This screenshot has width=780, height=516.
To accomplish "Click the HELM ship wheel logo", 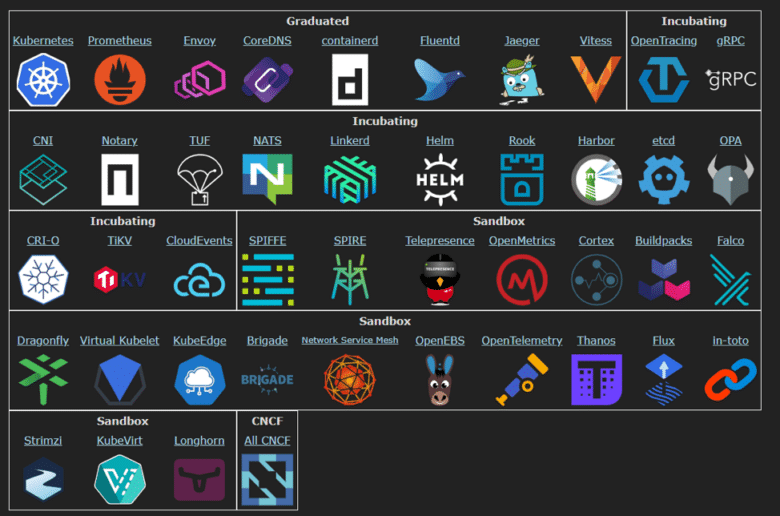I will click(x=440, y=180).
